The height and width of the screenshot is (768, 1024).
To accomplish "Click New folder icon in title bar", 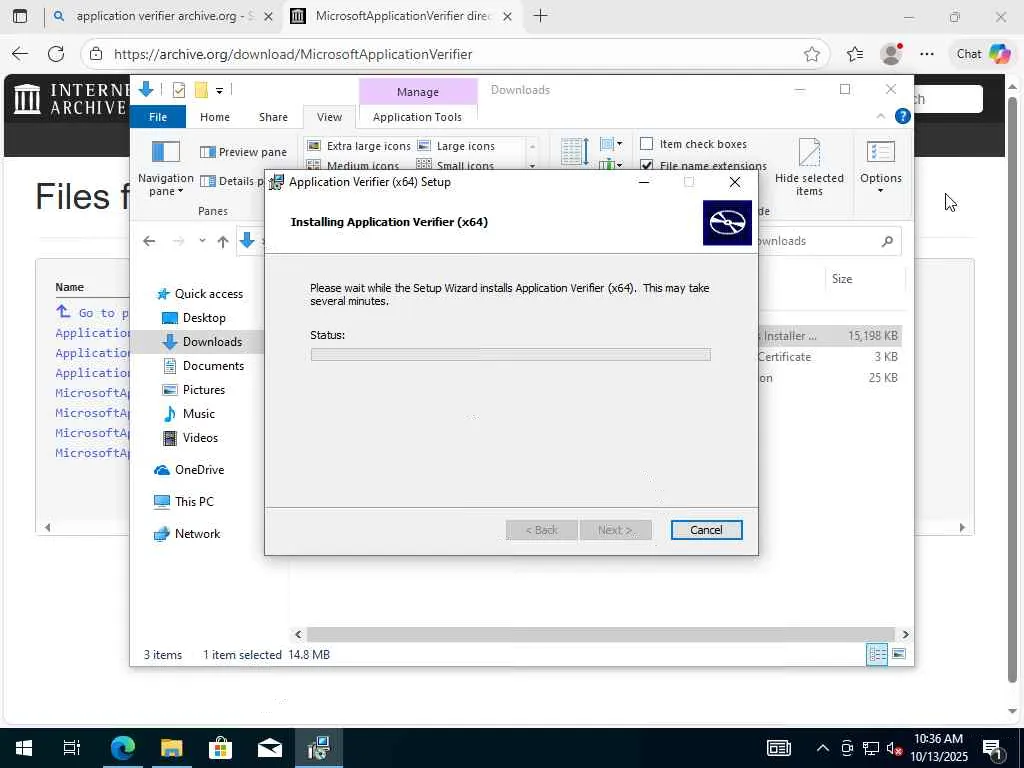I will [201, 90].
